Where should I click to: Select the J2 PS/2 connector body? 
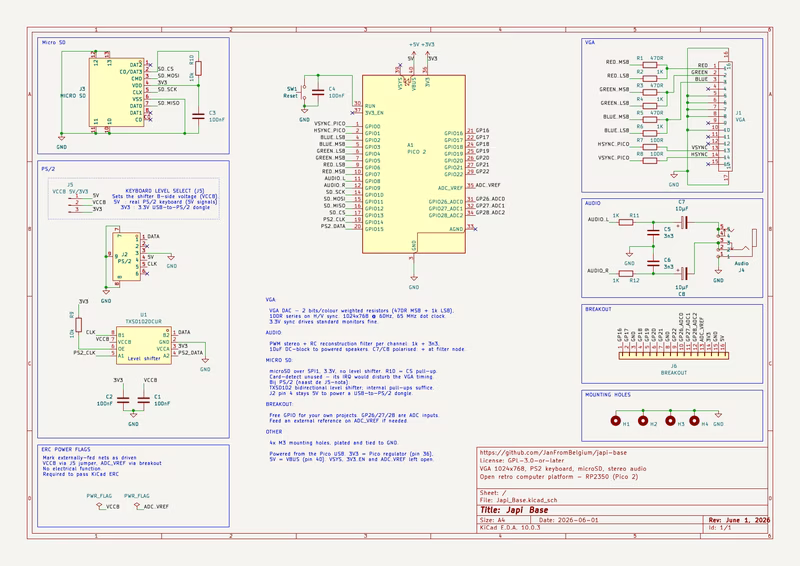(x=127, y=257)
